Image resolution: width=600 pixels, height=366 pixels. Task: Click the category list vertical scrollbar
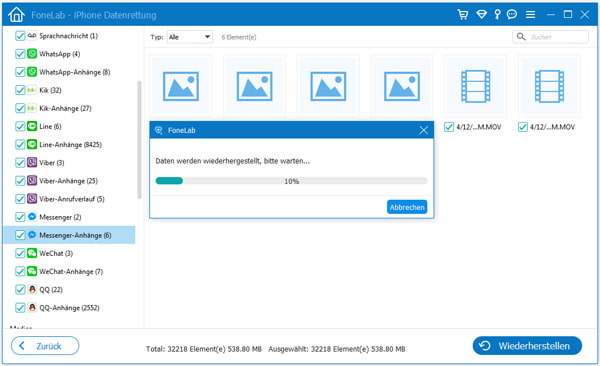click(x=139, y=140)
